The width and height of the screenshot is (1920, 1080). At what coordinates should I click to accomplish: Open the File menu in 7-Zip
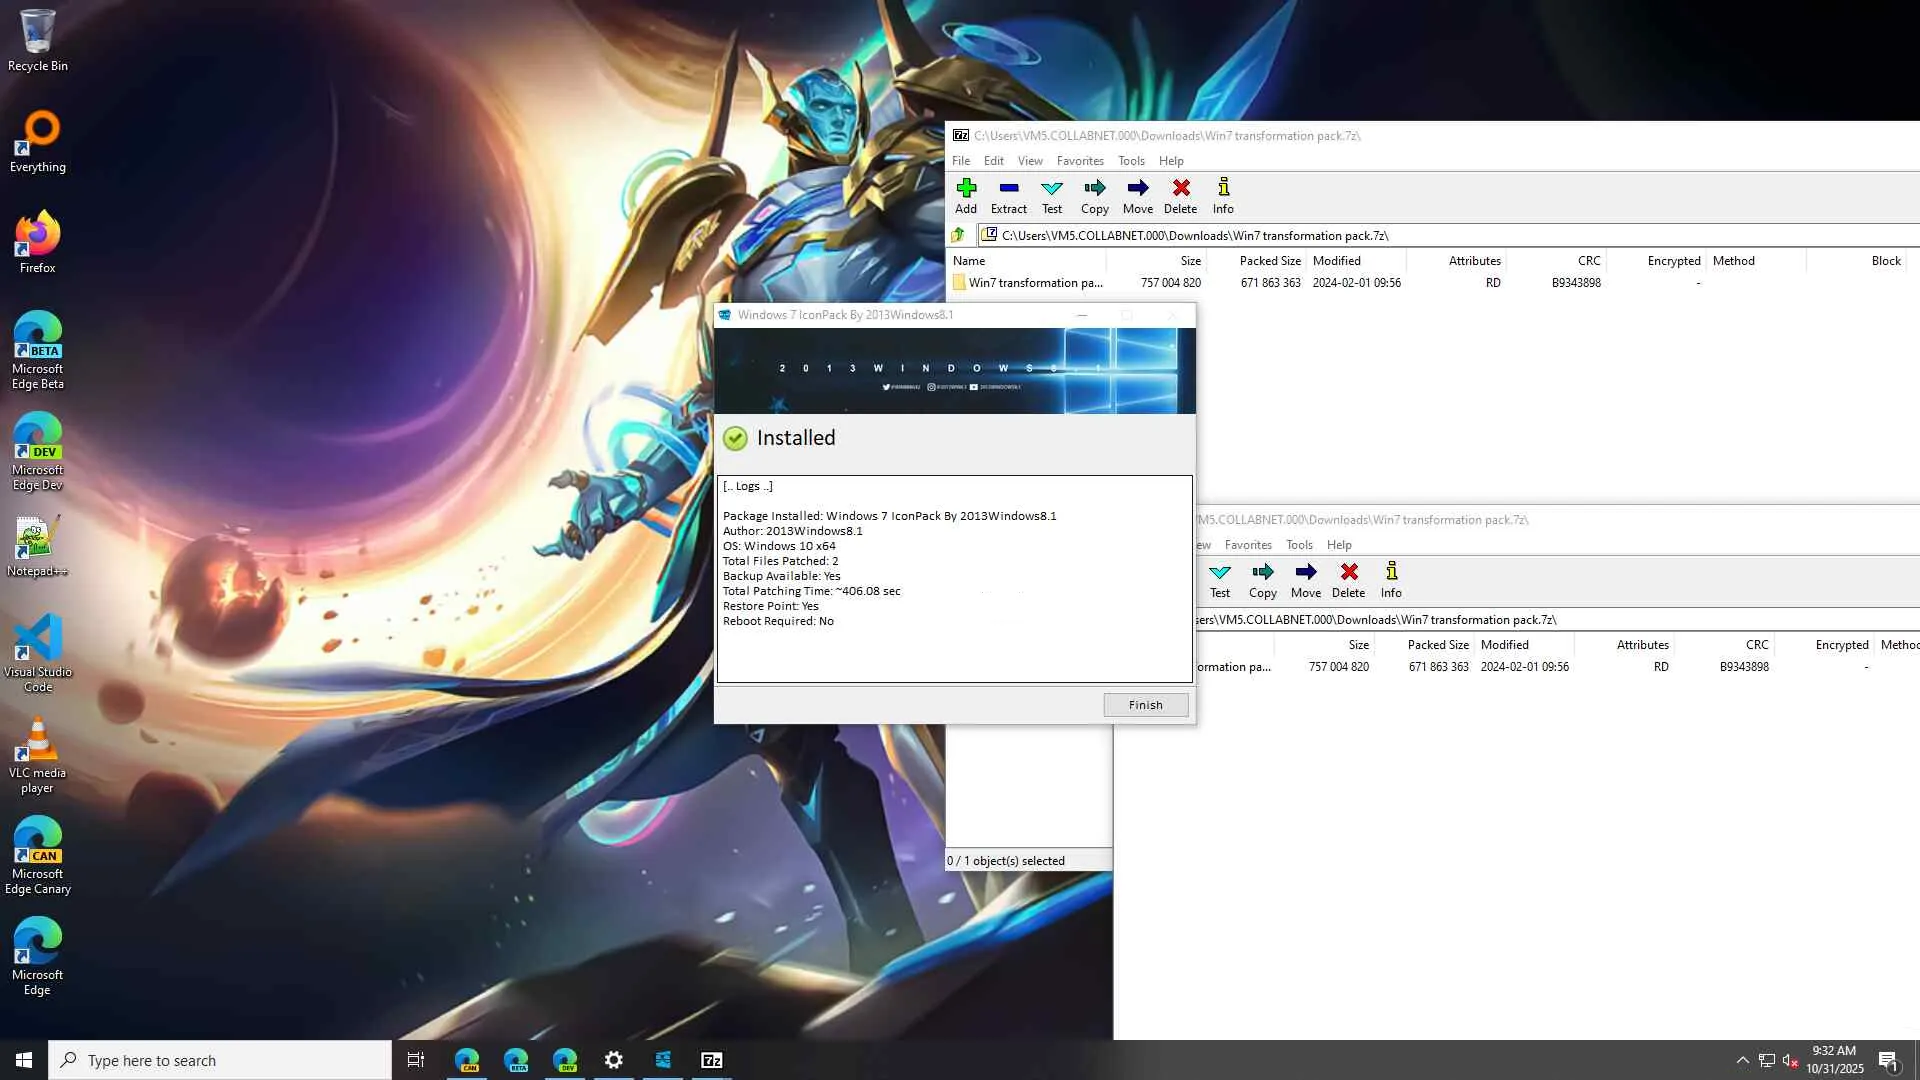coord(960,161)
